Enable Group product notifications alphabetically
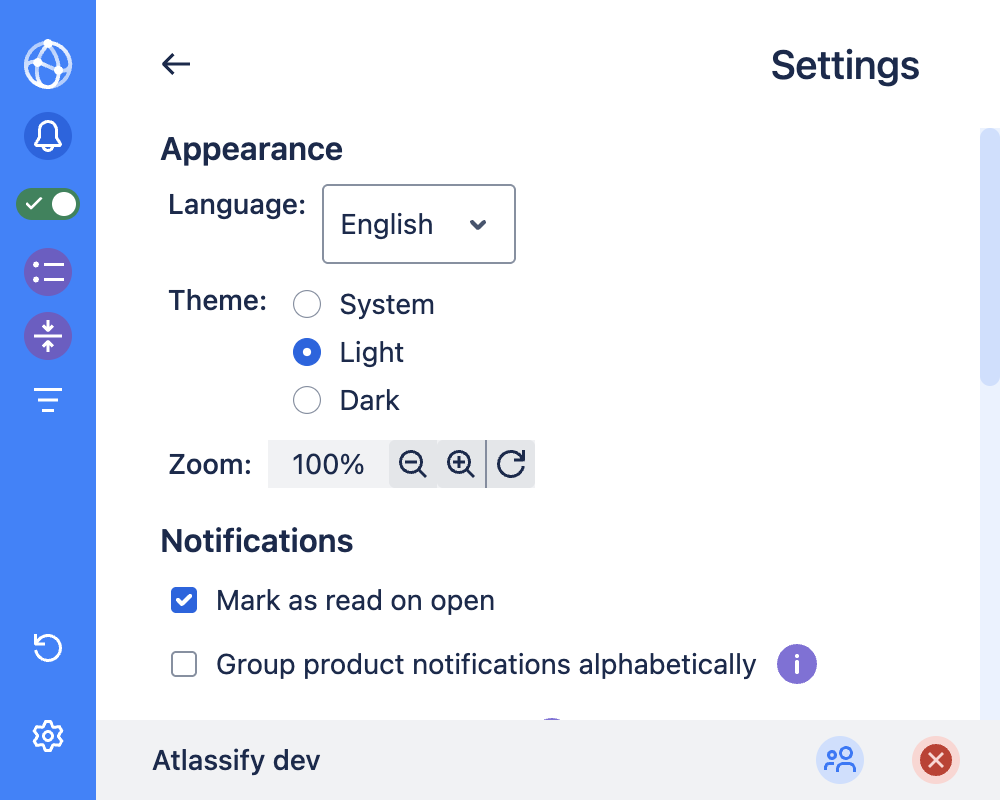The height and width of the screenshot is (800, 1000). [x=184, y=664]
